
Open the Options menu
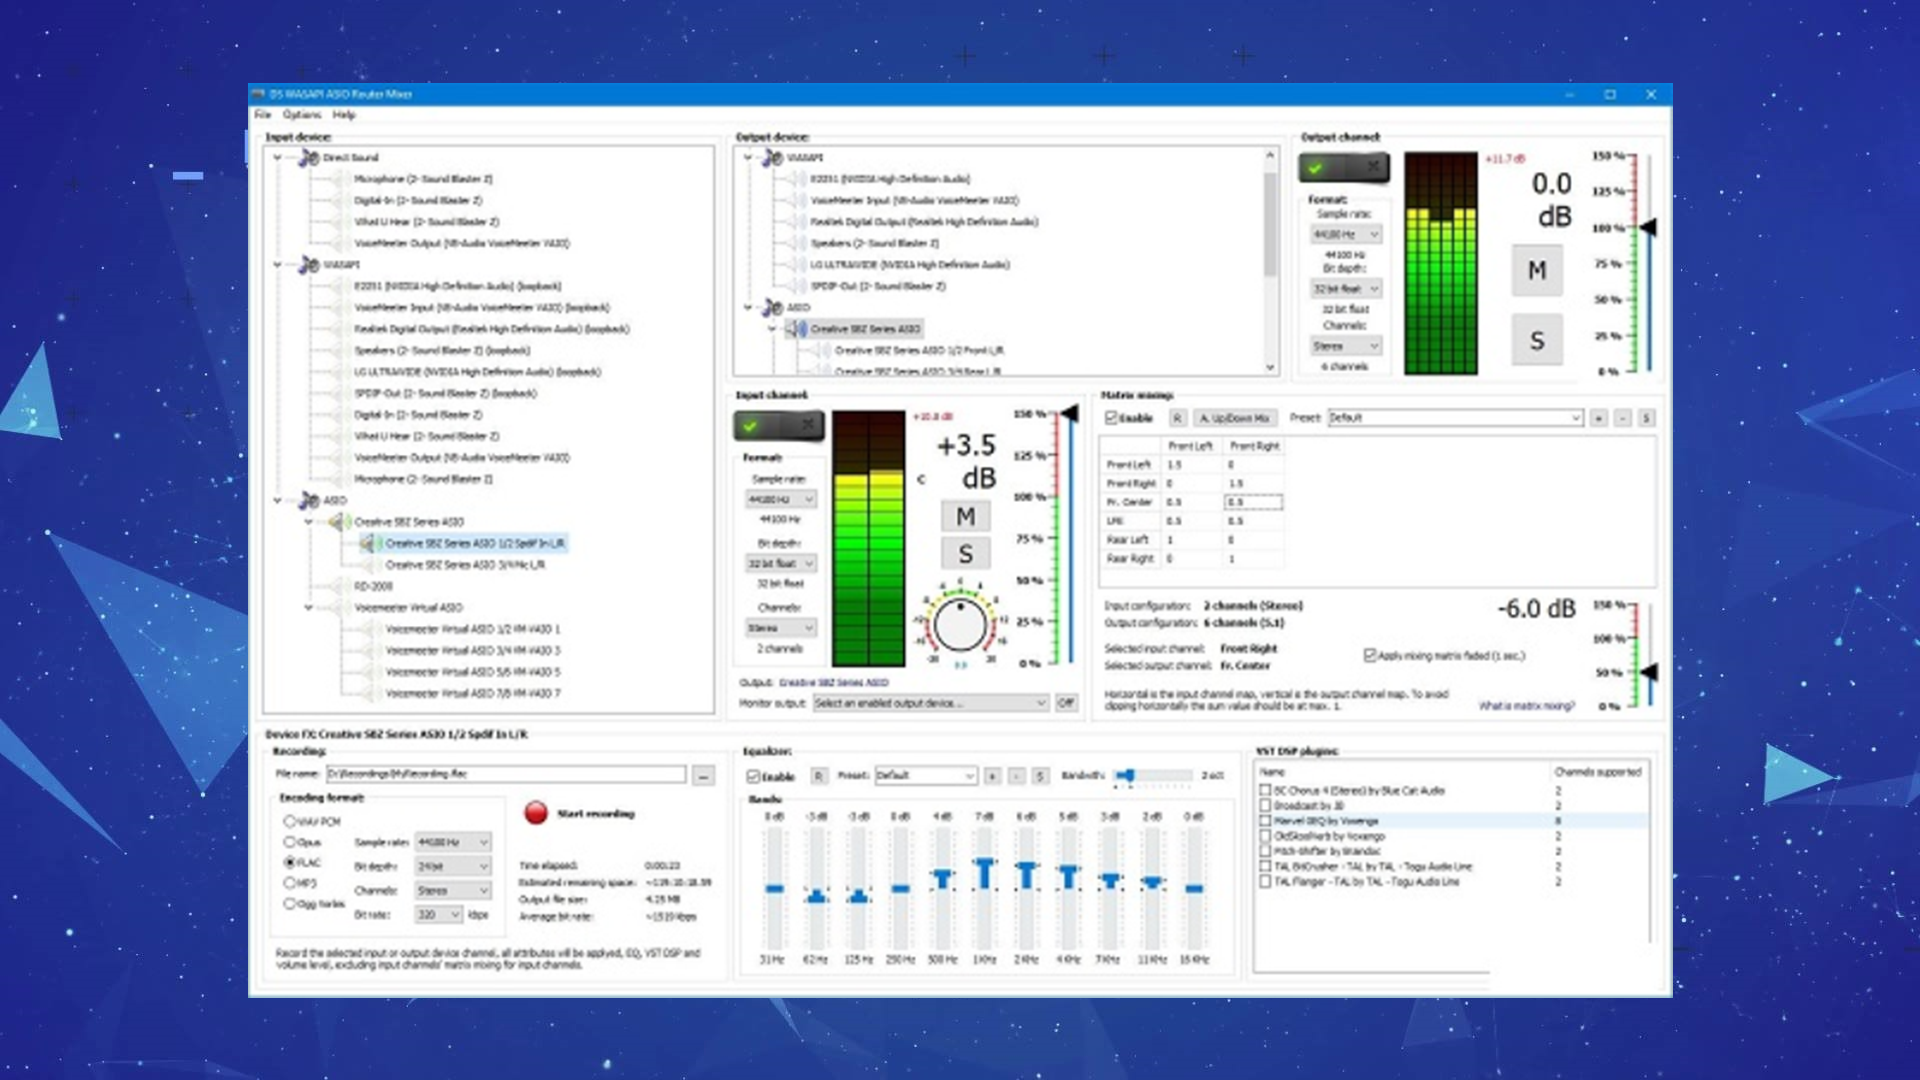tap(302, 115)
